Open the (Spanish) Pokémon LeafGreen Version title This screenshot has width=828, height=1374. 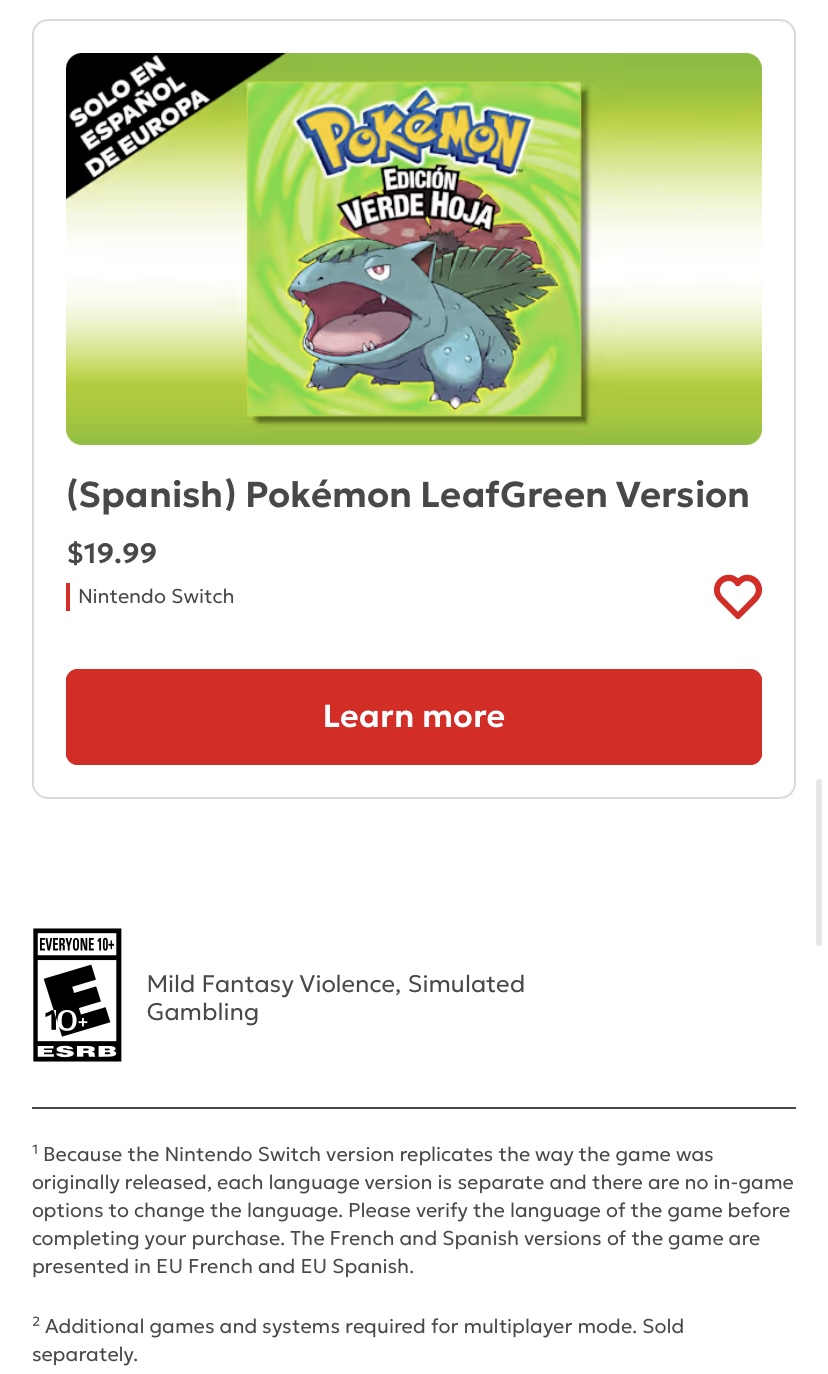(407, 495)
